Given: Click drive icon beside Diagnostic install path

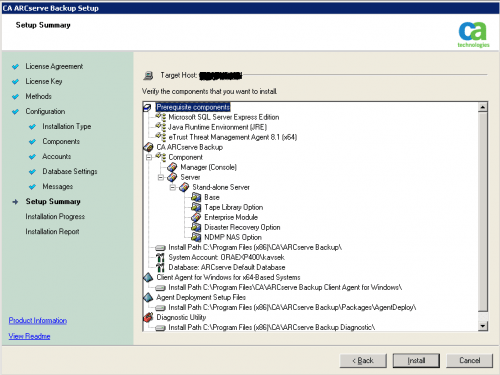Looking at the screenshot, I should click(x=161, y=328).
